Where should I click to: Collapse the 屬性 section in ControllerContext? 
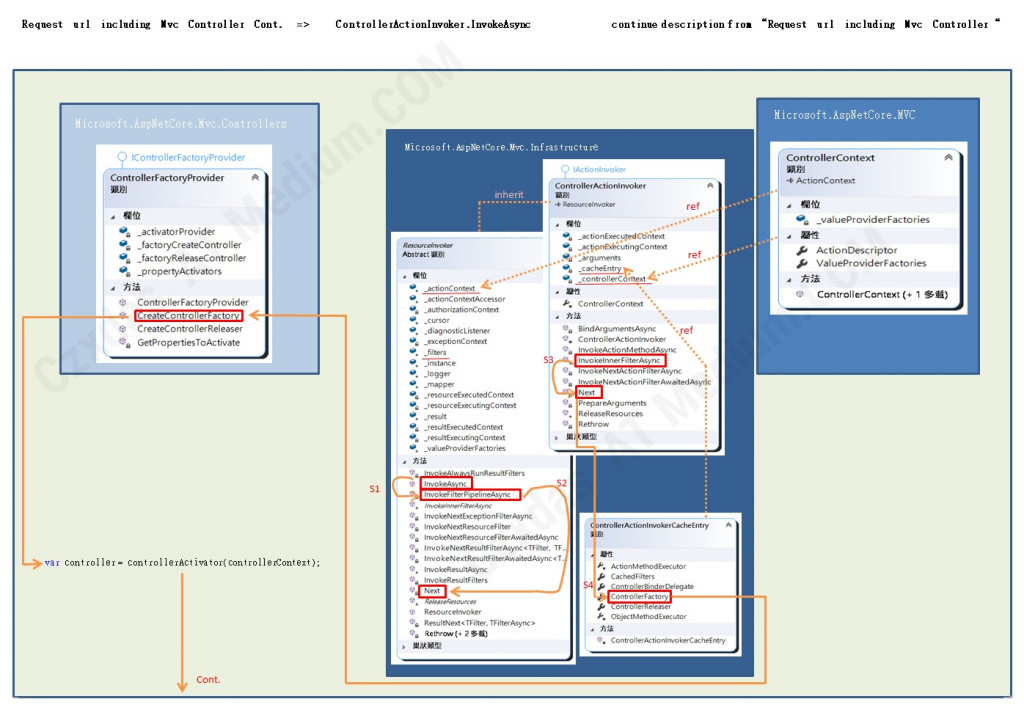(x=789, y=236)
